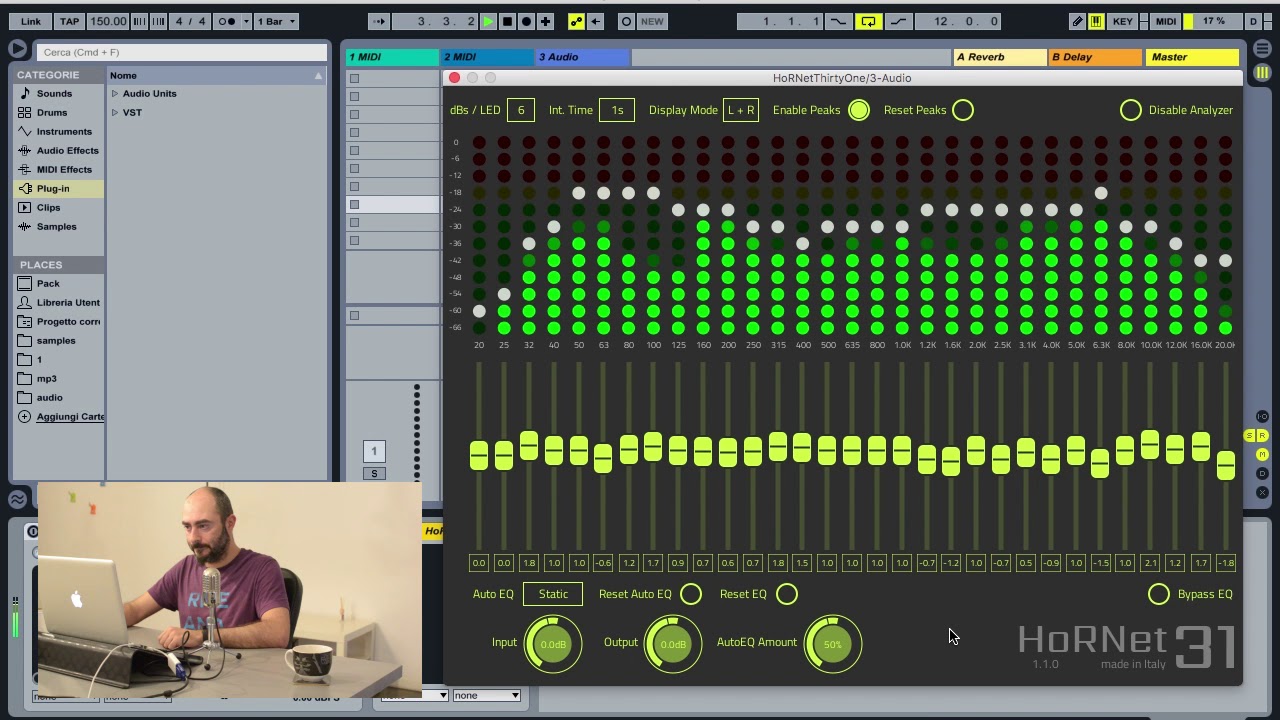The image size is (1280, 720).
Task: Select the 3 Audio track header
Action: pyautogui.click(x=581, y=57)
